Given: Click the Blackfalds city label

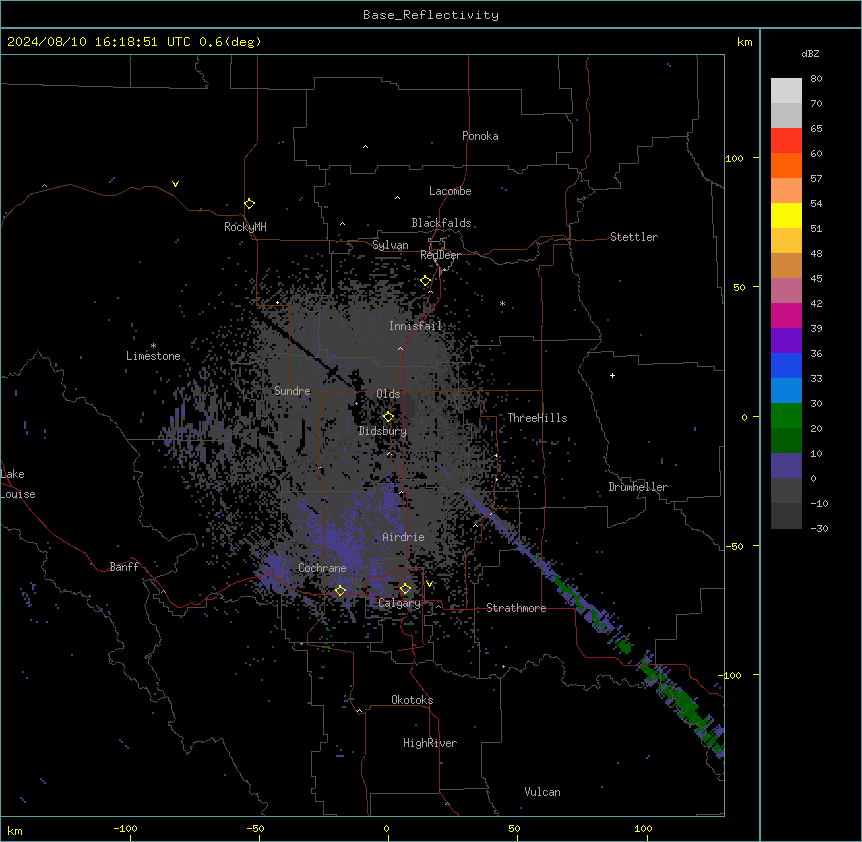Looking at the screenshot, I should click(x=441, y=223).
